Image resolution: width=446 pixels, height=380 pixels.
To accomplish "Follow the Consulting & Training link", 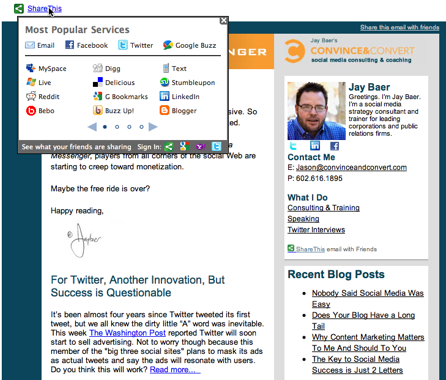I will (x=323, y=208).
